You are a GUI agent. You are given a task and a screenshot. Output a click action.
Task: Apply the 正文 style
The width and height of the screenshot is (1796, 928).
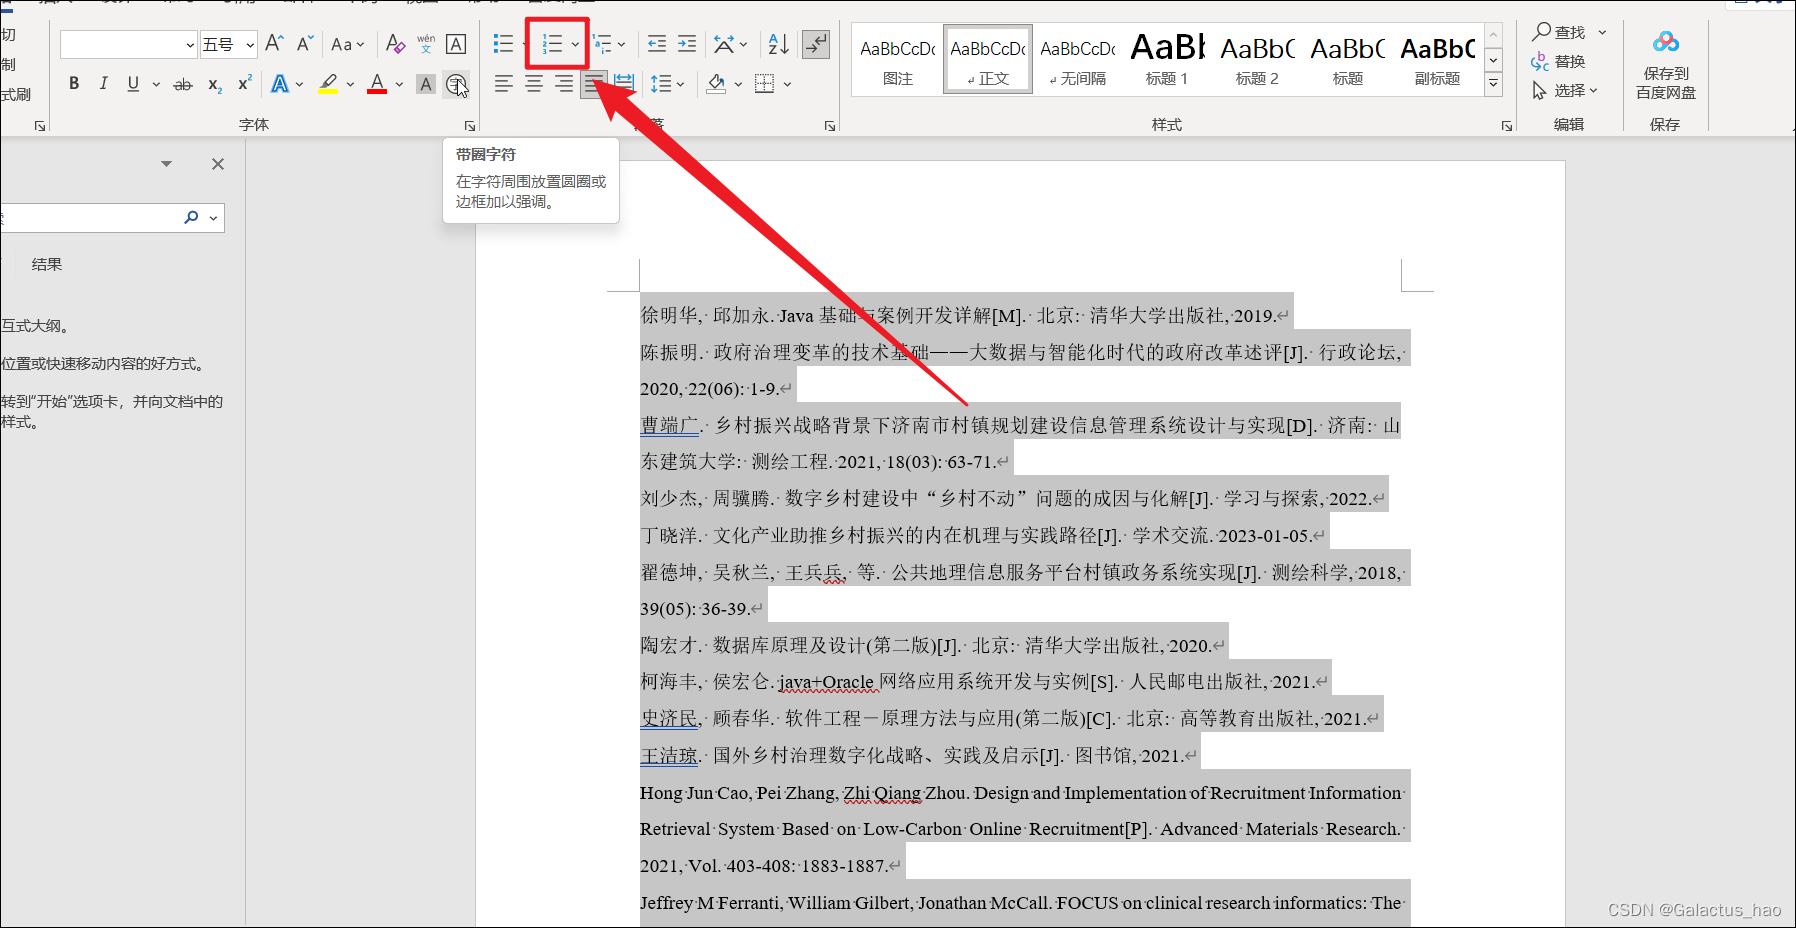click(x=988, y=61)
